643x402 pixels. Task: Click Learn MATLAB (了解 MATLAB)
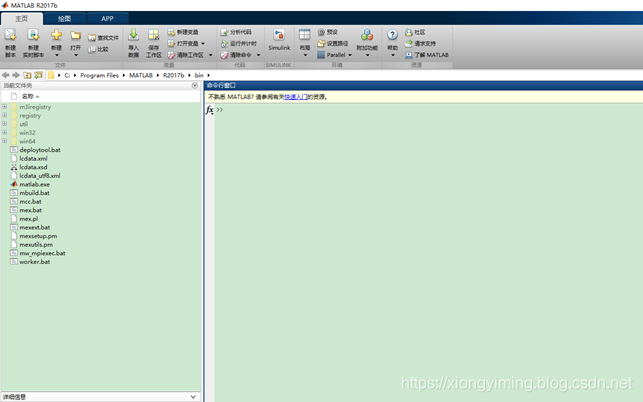(x=427, y=55)
